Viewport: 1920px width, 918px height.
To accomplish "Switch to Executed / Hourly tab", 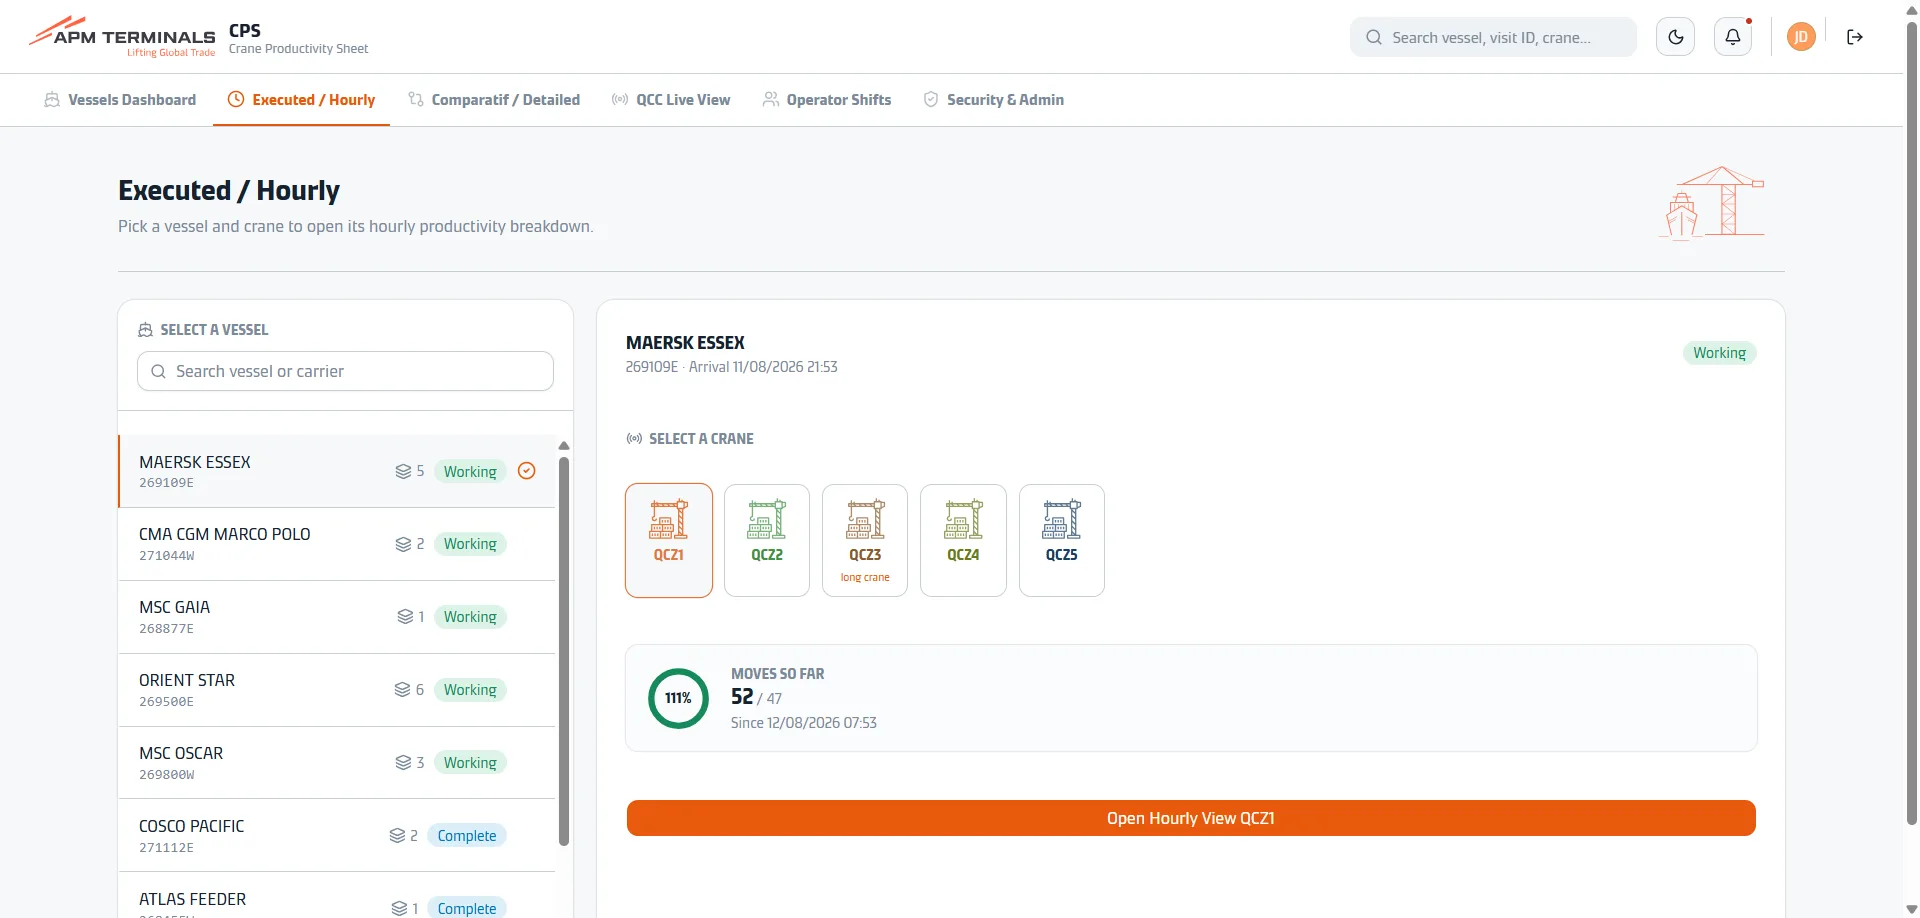I will 301,100.
